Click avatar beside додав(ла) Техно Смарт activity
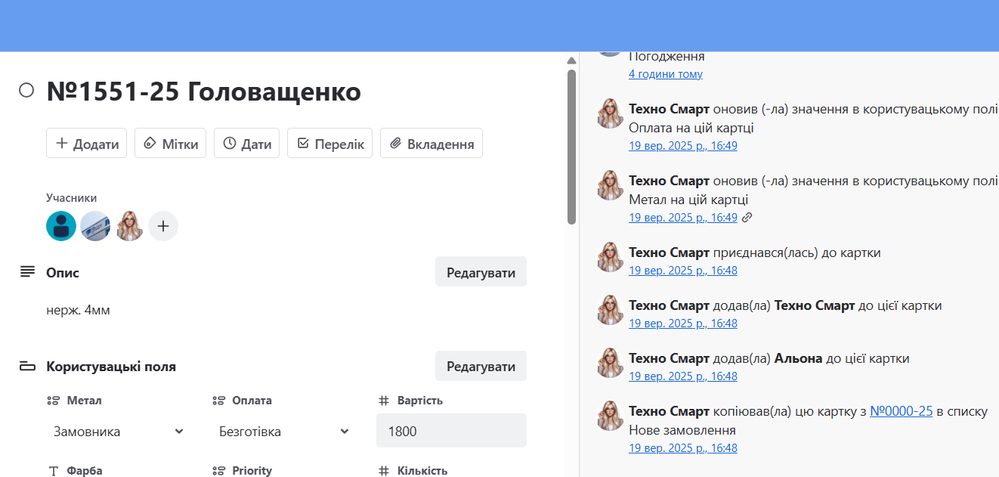 (x=610, y=310)
